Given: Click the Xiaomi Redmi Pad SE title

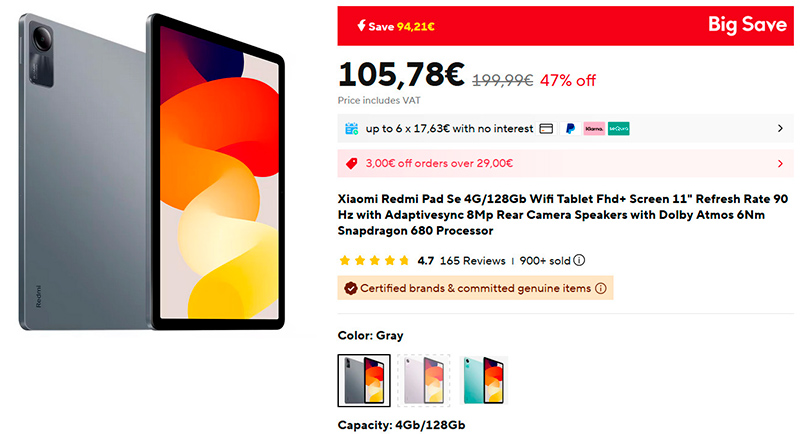Looking at the screenshot, I should [x=564, y=214].
